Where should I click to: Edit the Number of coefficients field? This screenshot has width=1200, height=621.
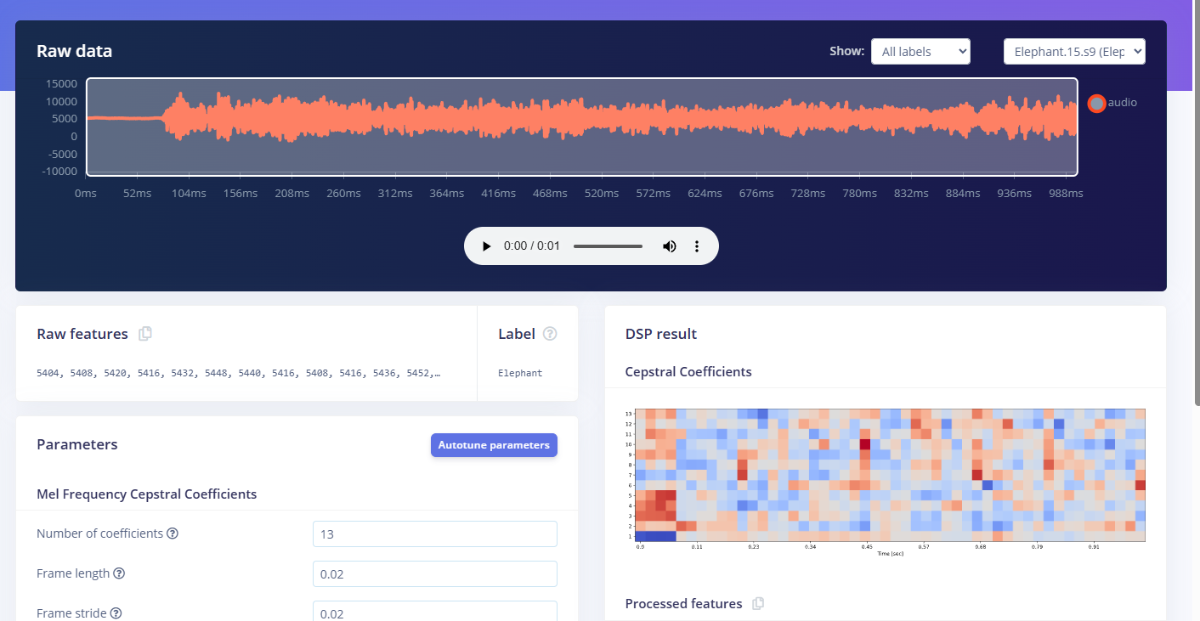[435, 534]
